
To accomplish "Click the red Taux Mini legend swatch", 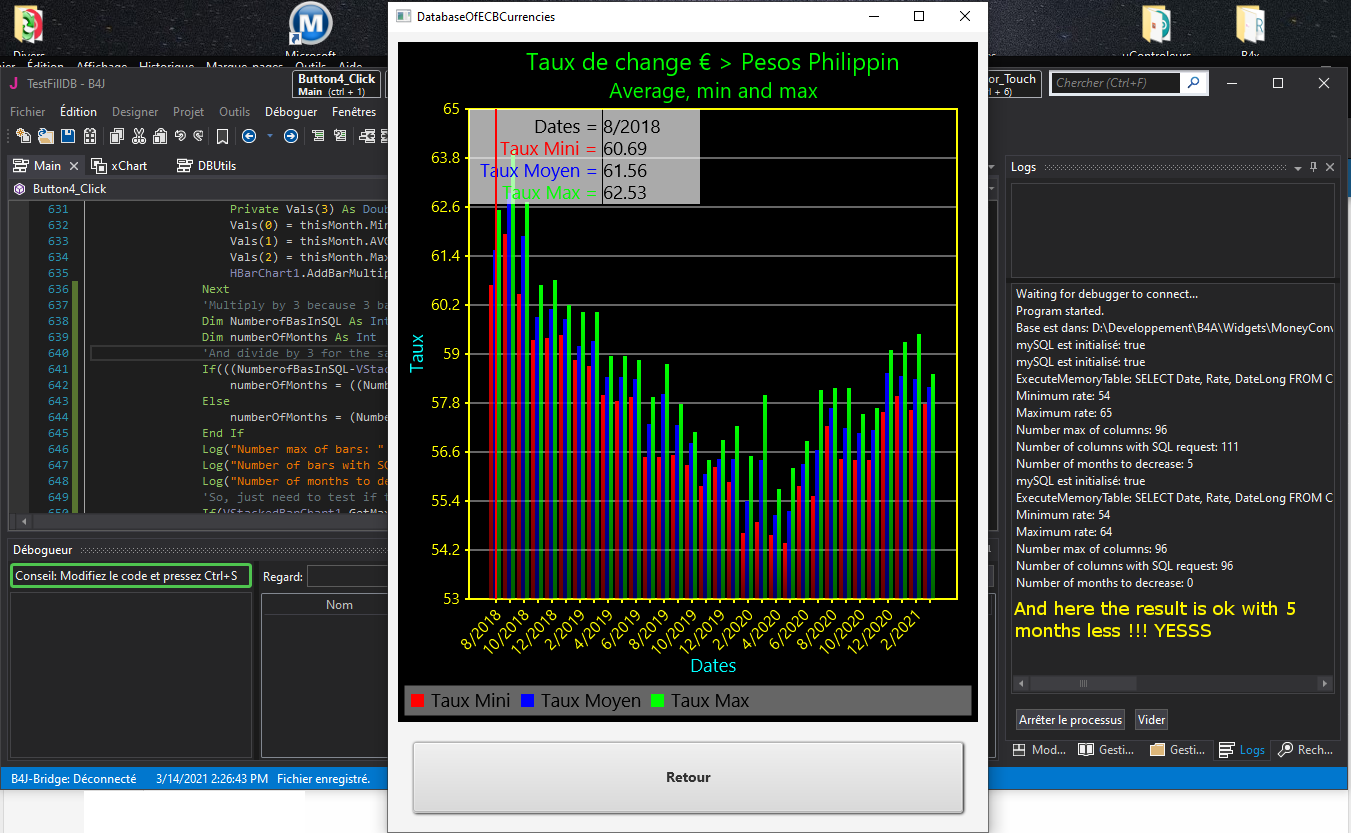I will pos(418,701).
